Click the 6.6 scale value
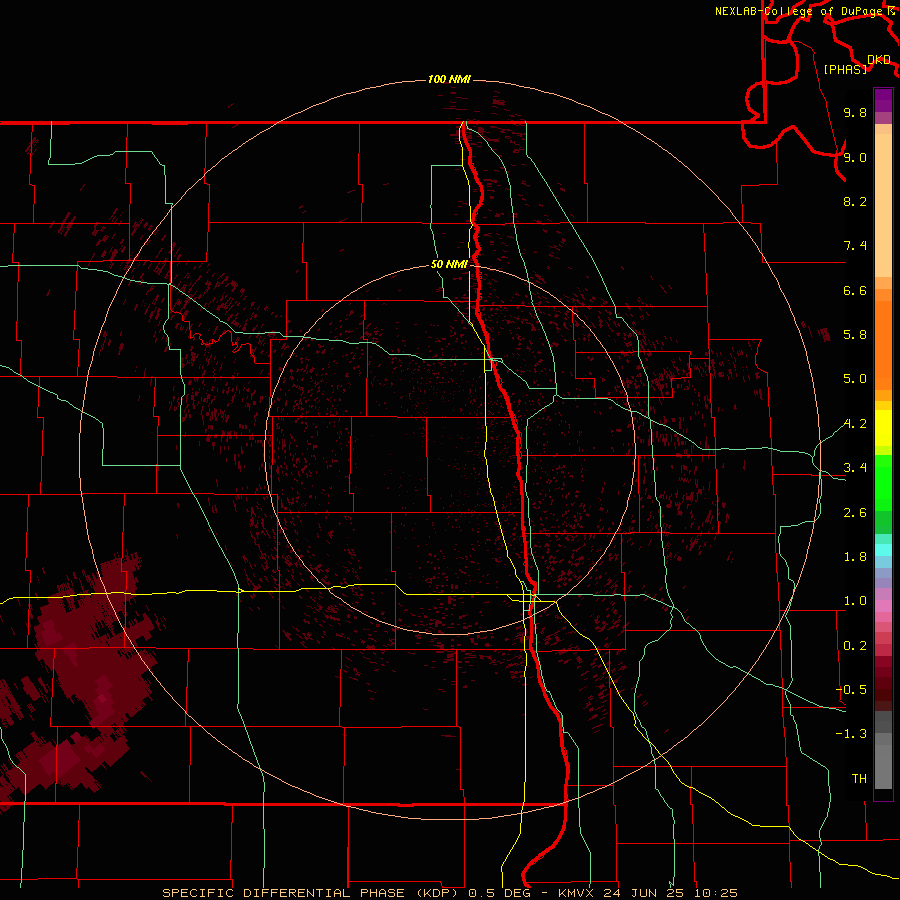The height and width of the screenshot is (900, 900). tap(855, 290)
